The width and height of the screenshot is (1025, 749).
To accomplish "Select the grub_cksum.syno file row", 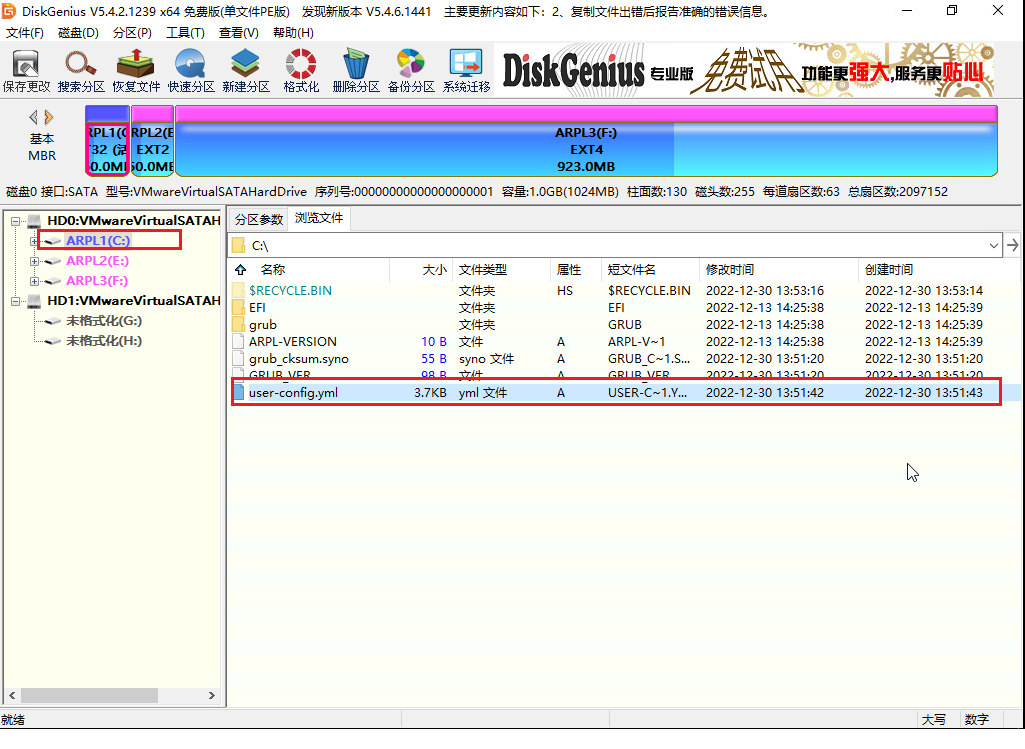I will pyautogui.click(x=626, y=359).
